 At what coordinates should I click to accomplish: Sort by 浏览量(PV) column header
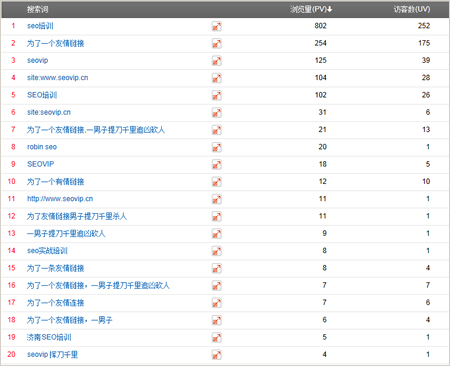point(311,9)
